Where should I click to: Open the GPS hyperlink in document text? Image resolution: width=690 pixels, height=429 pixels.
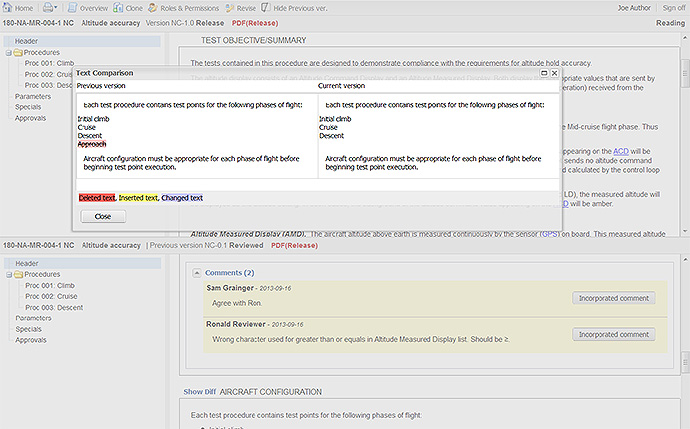click(x=550, y=234)
